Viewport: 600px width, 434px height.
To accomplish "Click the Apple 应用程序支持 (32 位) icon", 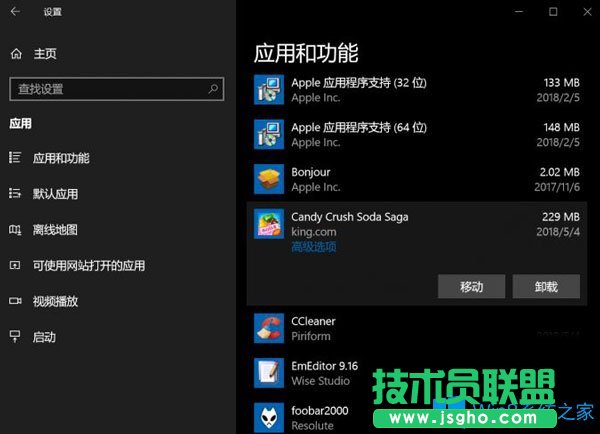I will [x=269, y=90].
